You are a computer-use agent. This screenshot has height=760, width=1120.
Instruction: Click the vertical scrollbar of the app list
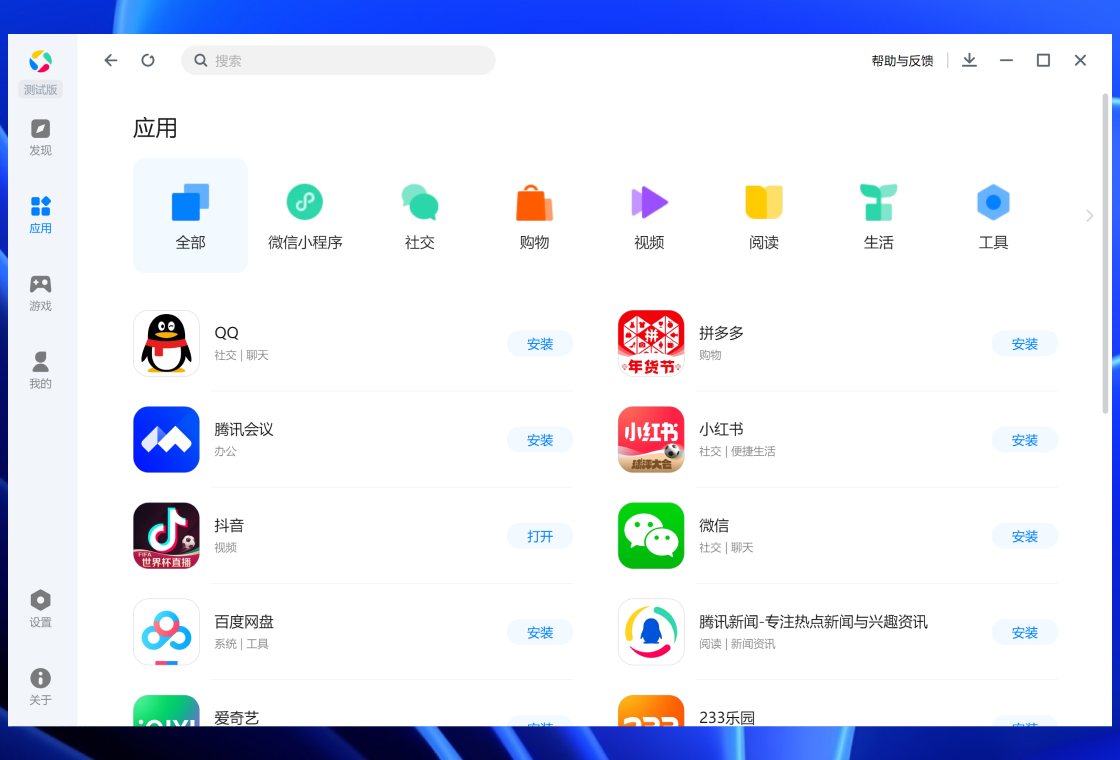(x=1105, y=254)
